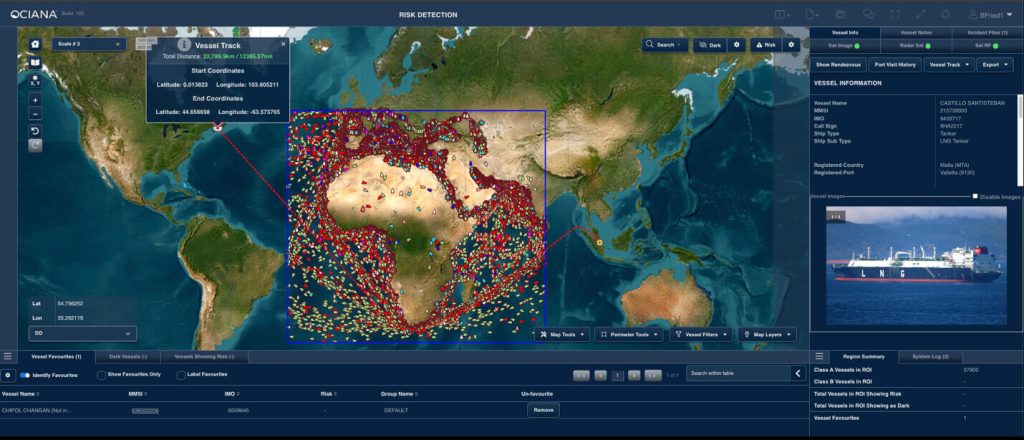
Task: Open the chat messages icon
Action: (x=868, y=14)
